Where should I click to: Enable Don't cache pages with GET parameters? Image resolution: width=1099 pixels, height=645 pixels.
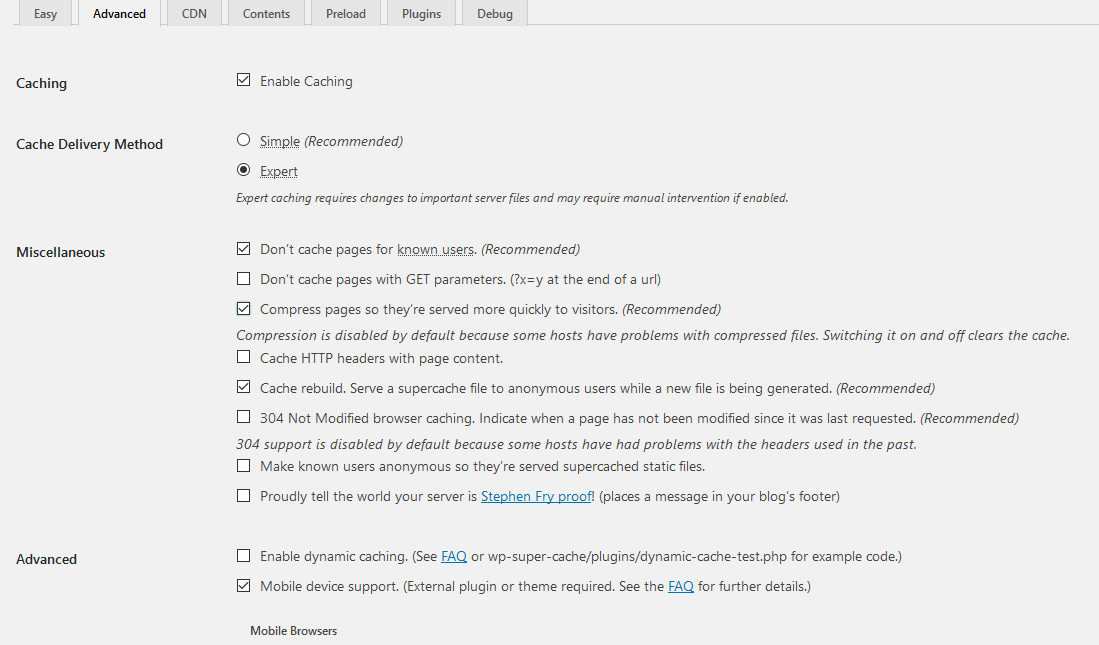click(x=244, y=278)
